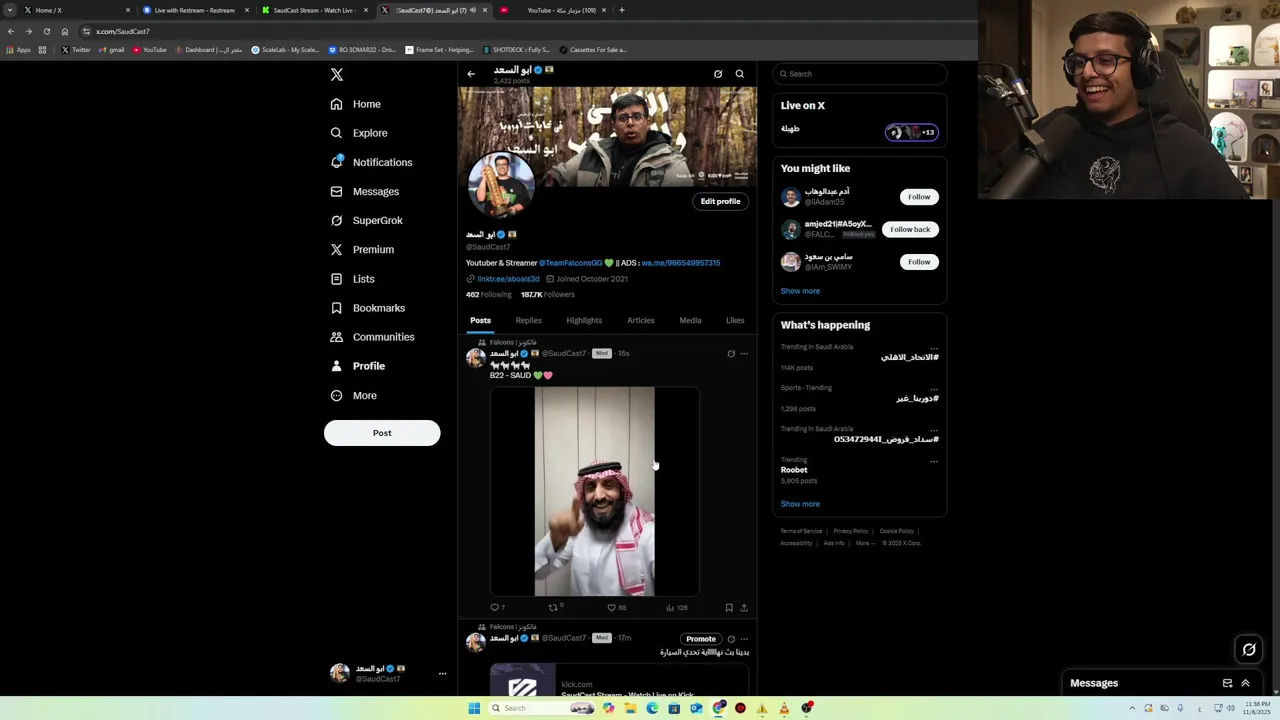The image size is (1280, 720).
Task: Switch to the Replies tab
Action: pos(529,321)
